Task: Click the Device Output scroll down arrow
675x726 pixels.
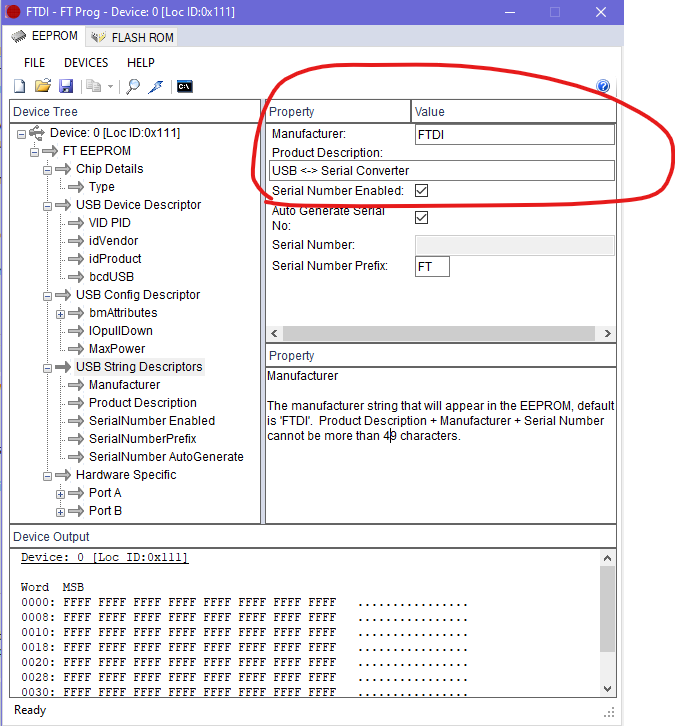Action: point(607,688)
